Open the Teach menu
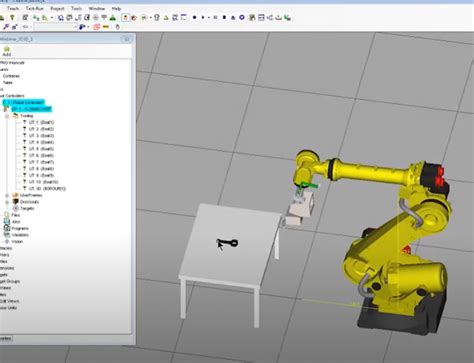The image size is (474, 363). [13, 8]
